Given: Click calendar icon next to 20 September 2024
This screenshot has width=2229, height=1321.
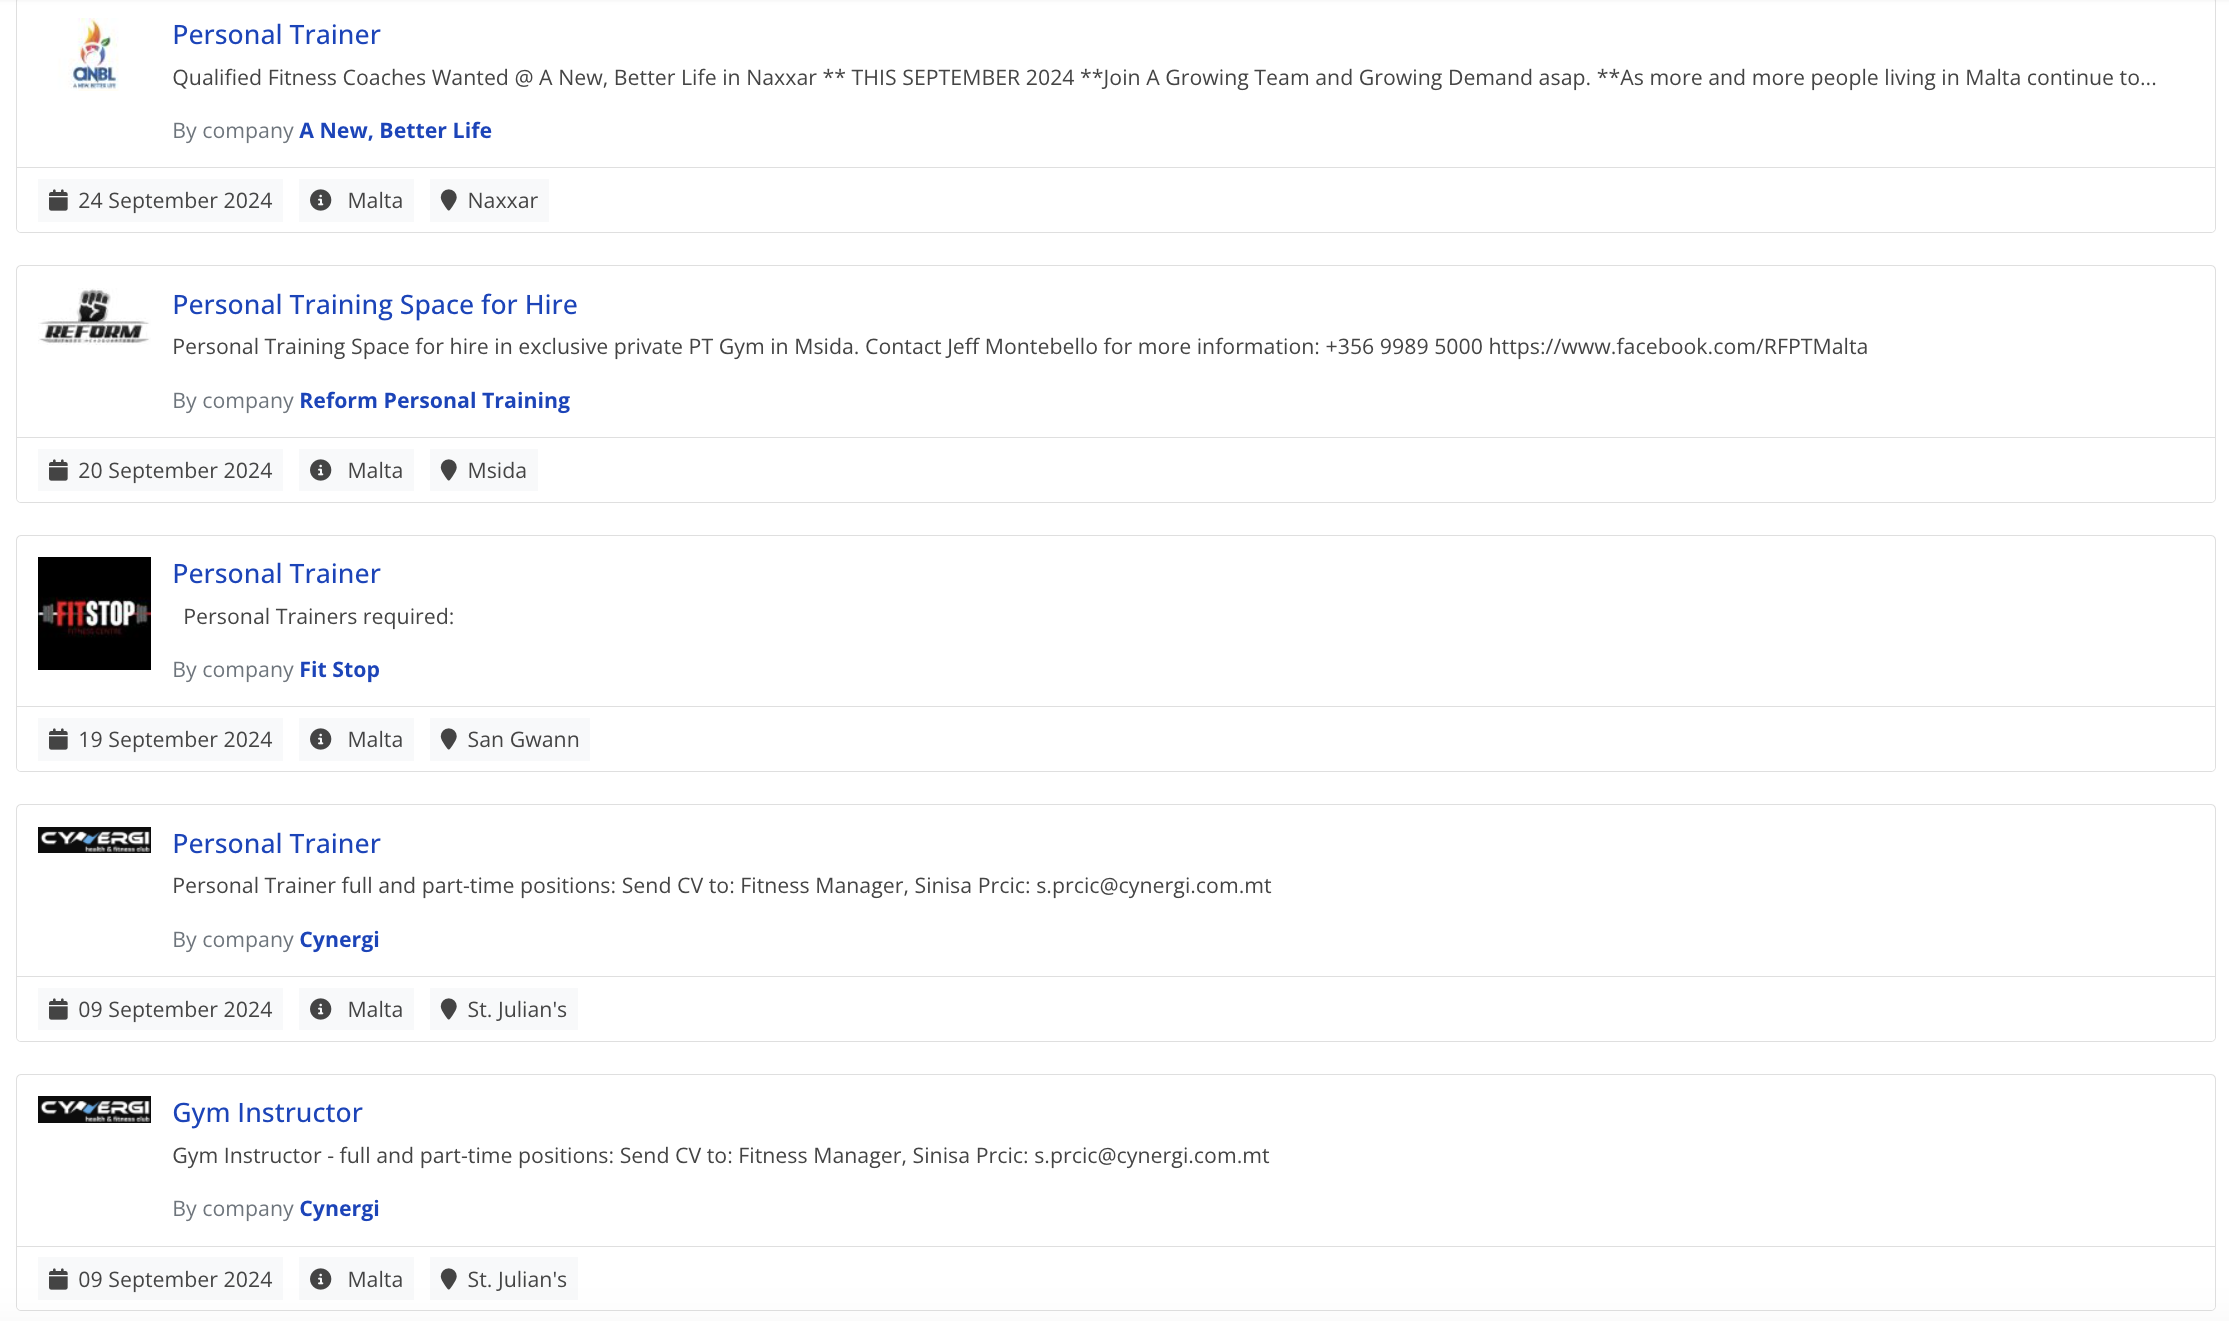Looking at the screenshot, I should (59, 470).
